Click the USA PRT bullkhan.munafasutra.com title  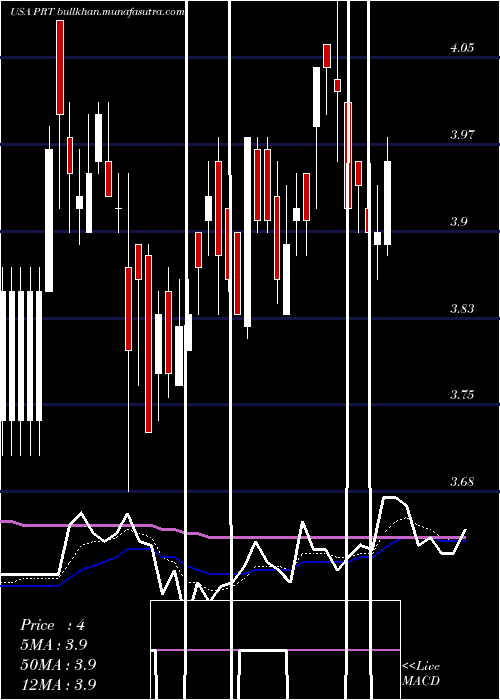click(x=97, y=12)
